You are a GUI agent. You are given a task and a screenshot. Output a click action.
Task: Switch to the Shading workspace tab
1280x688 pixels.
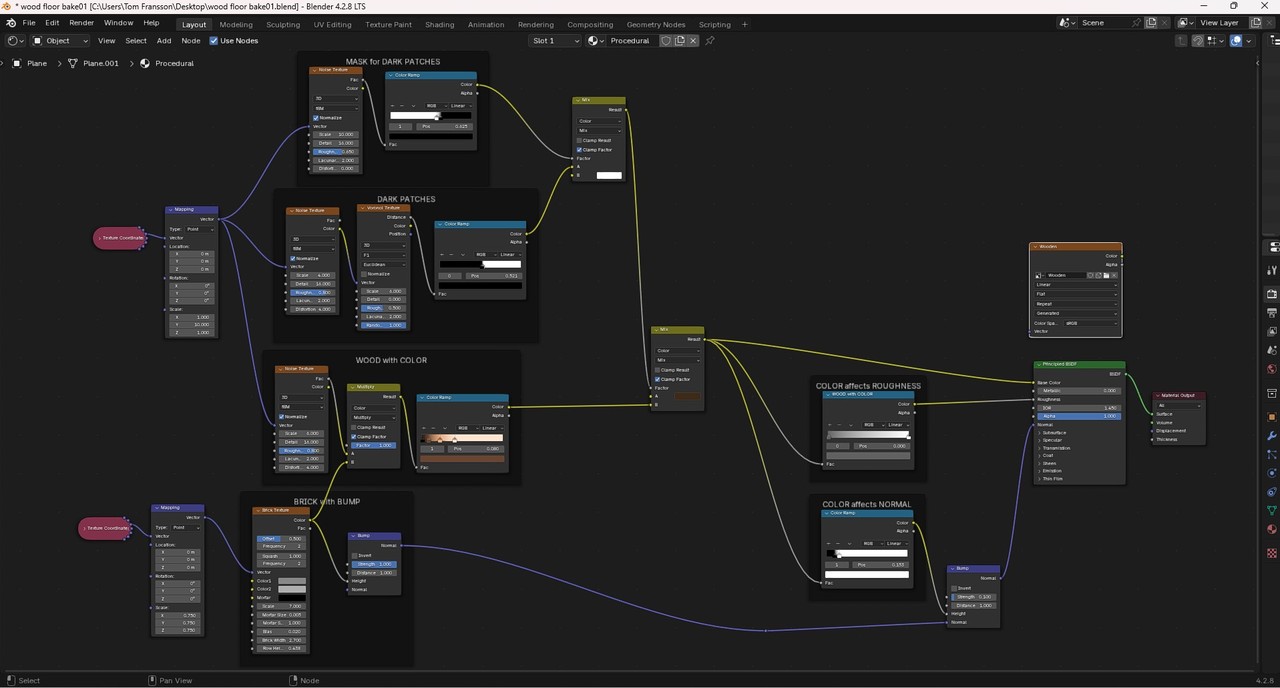pos(439,24)
